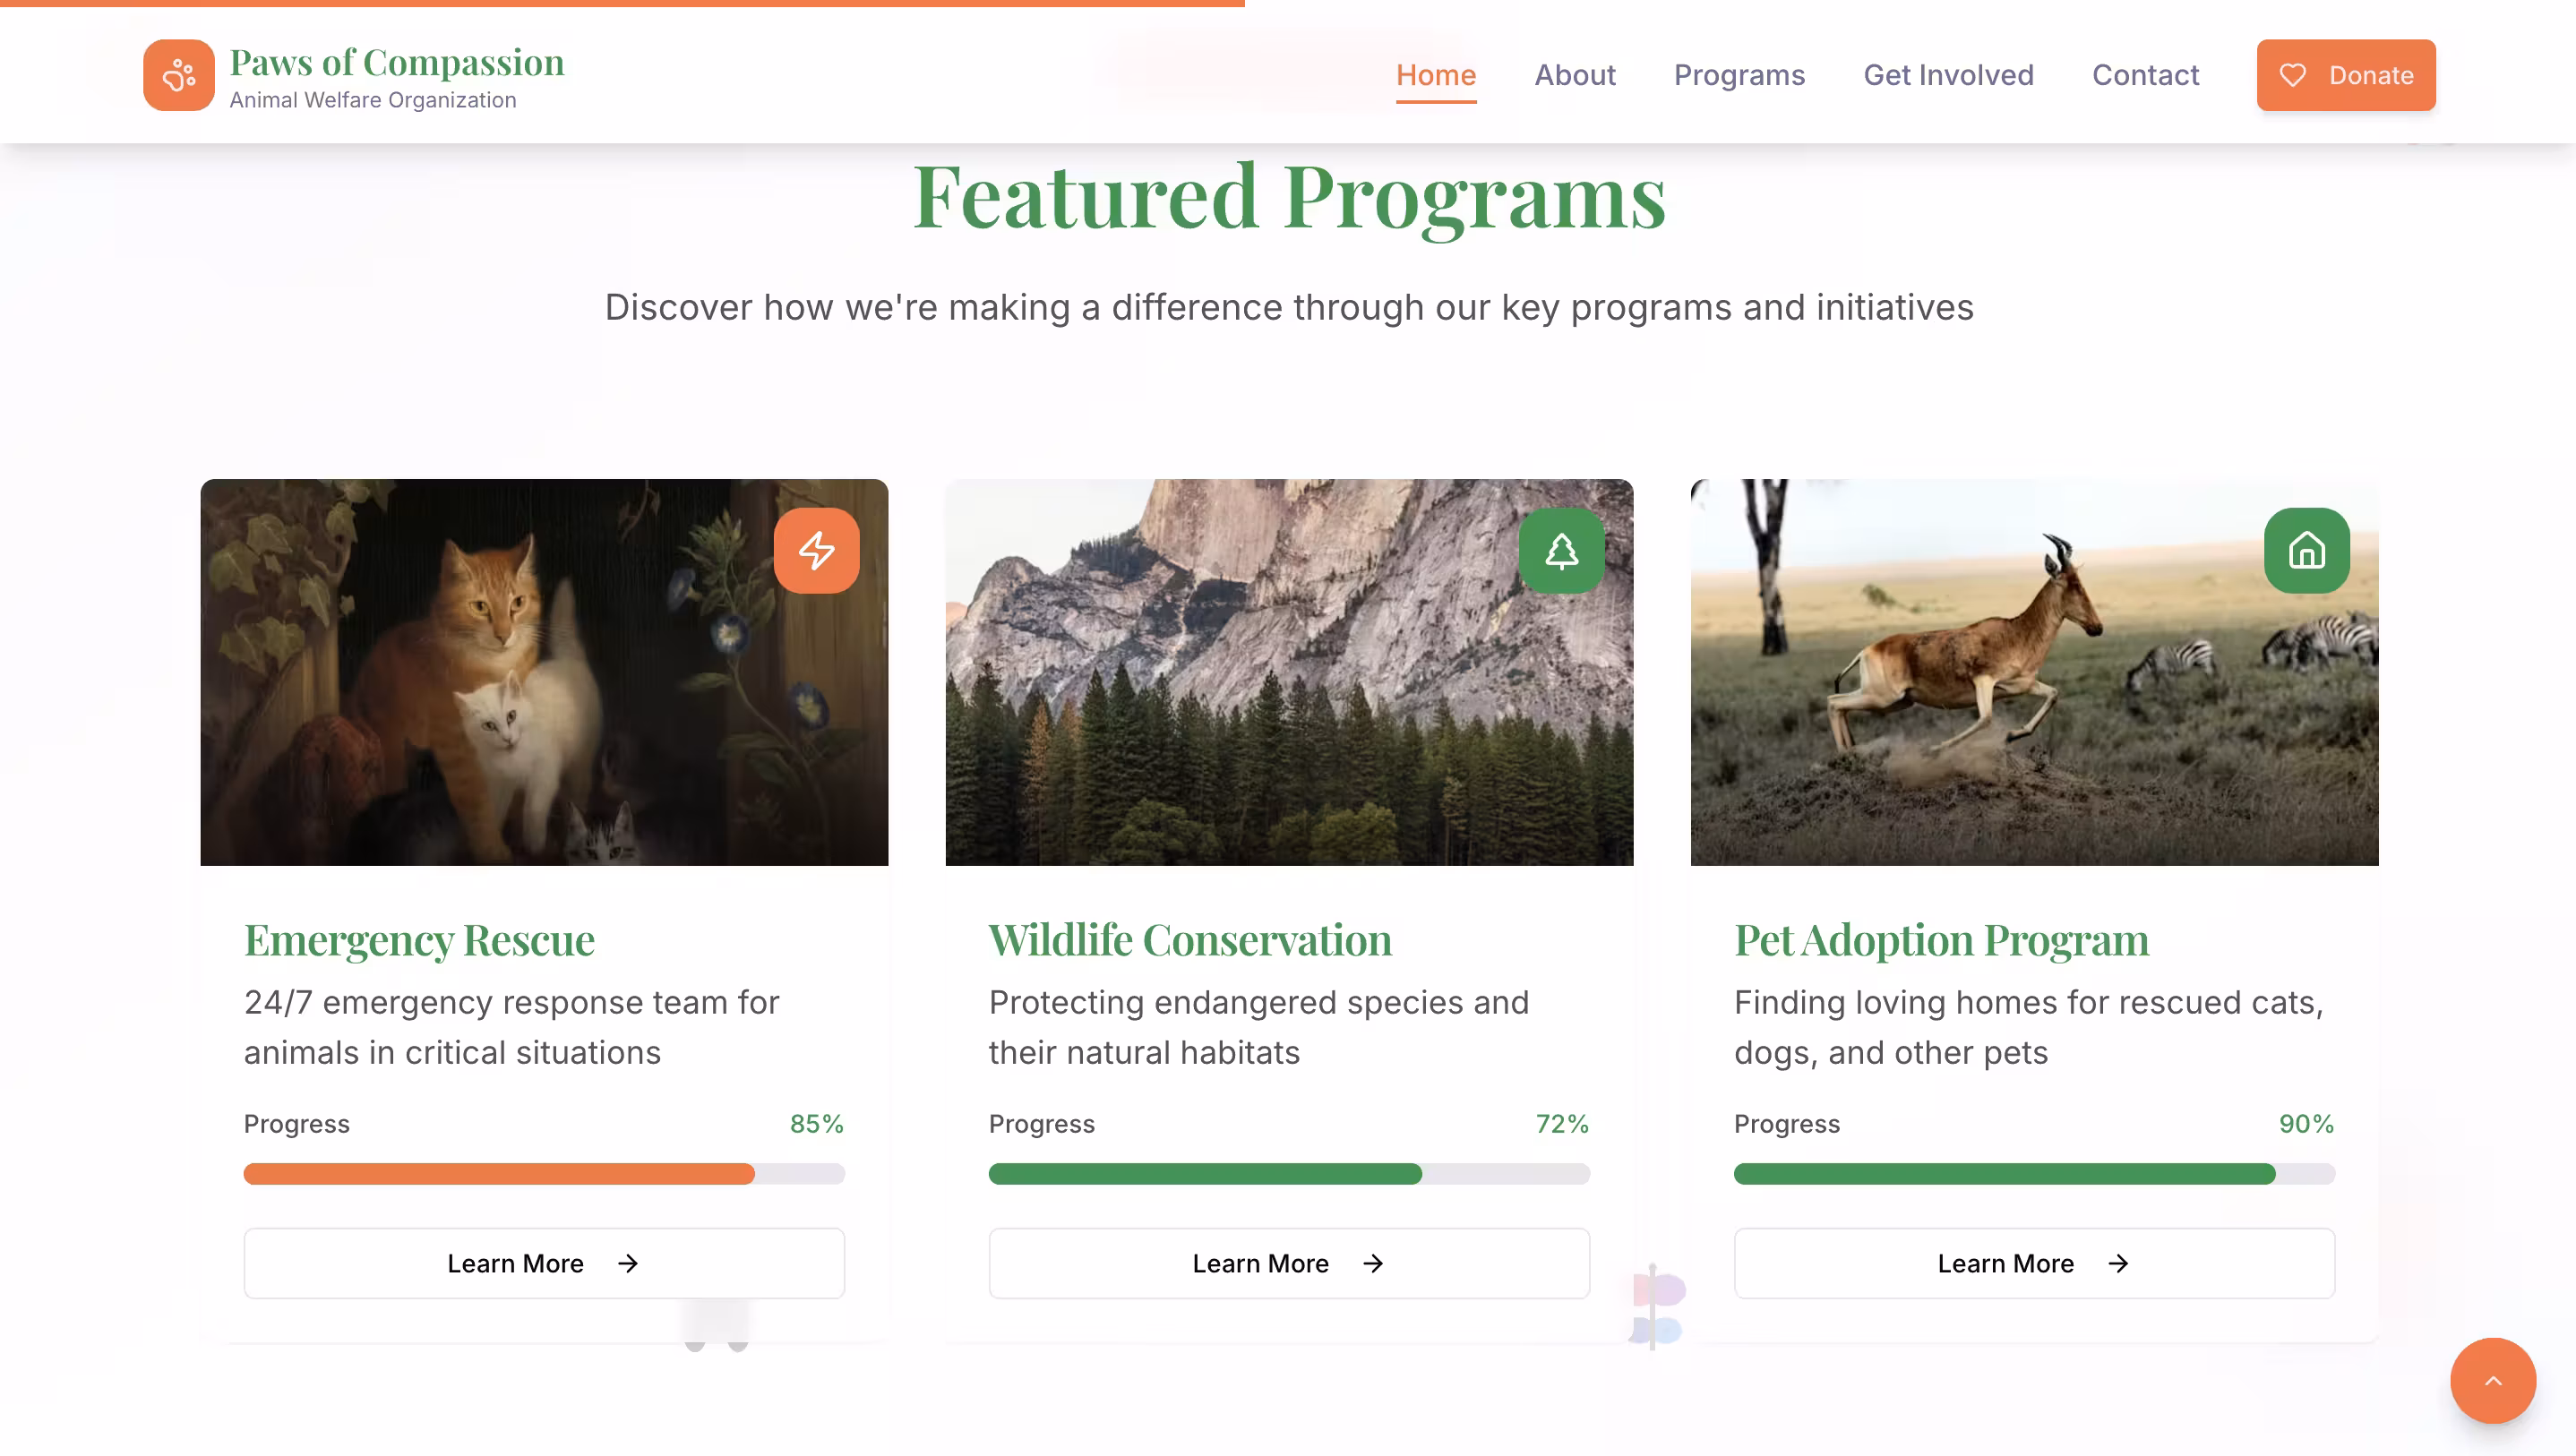The height and width of the screenshot is (1456, 2576).
Task: Click the Emergency Rescue card title
Action: click(419, 940)
